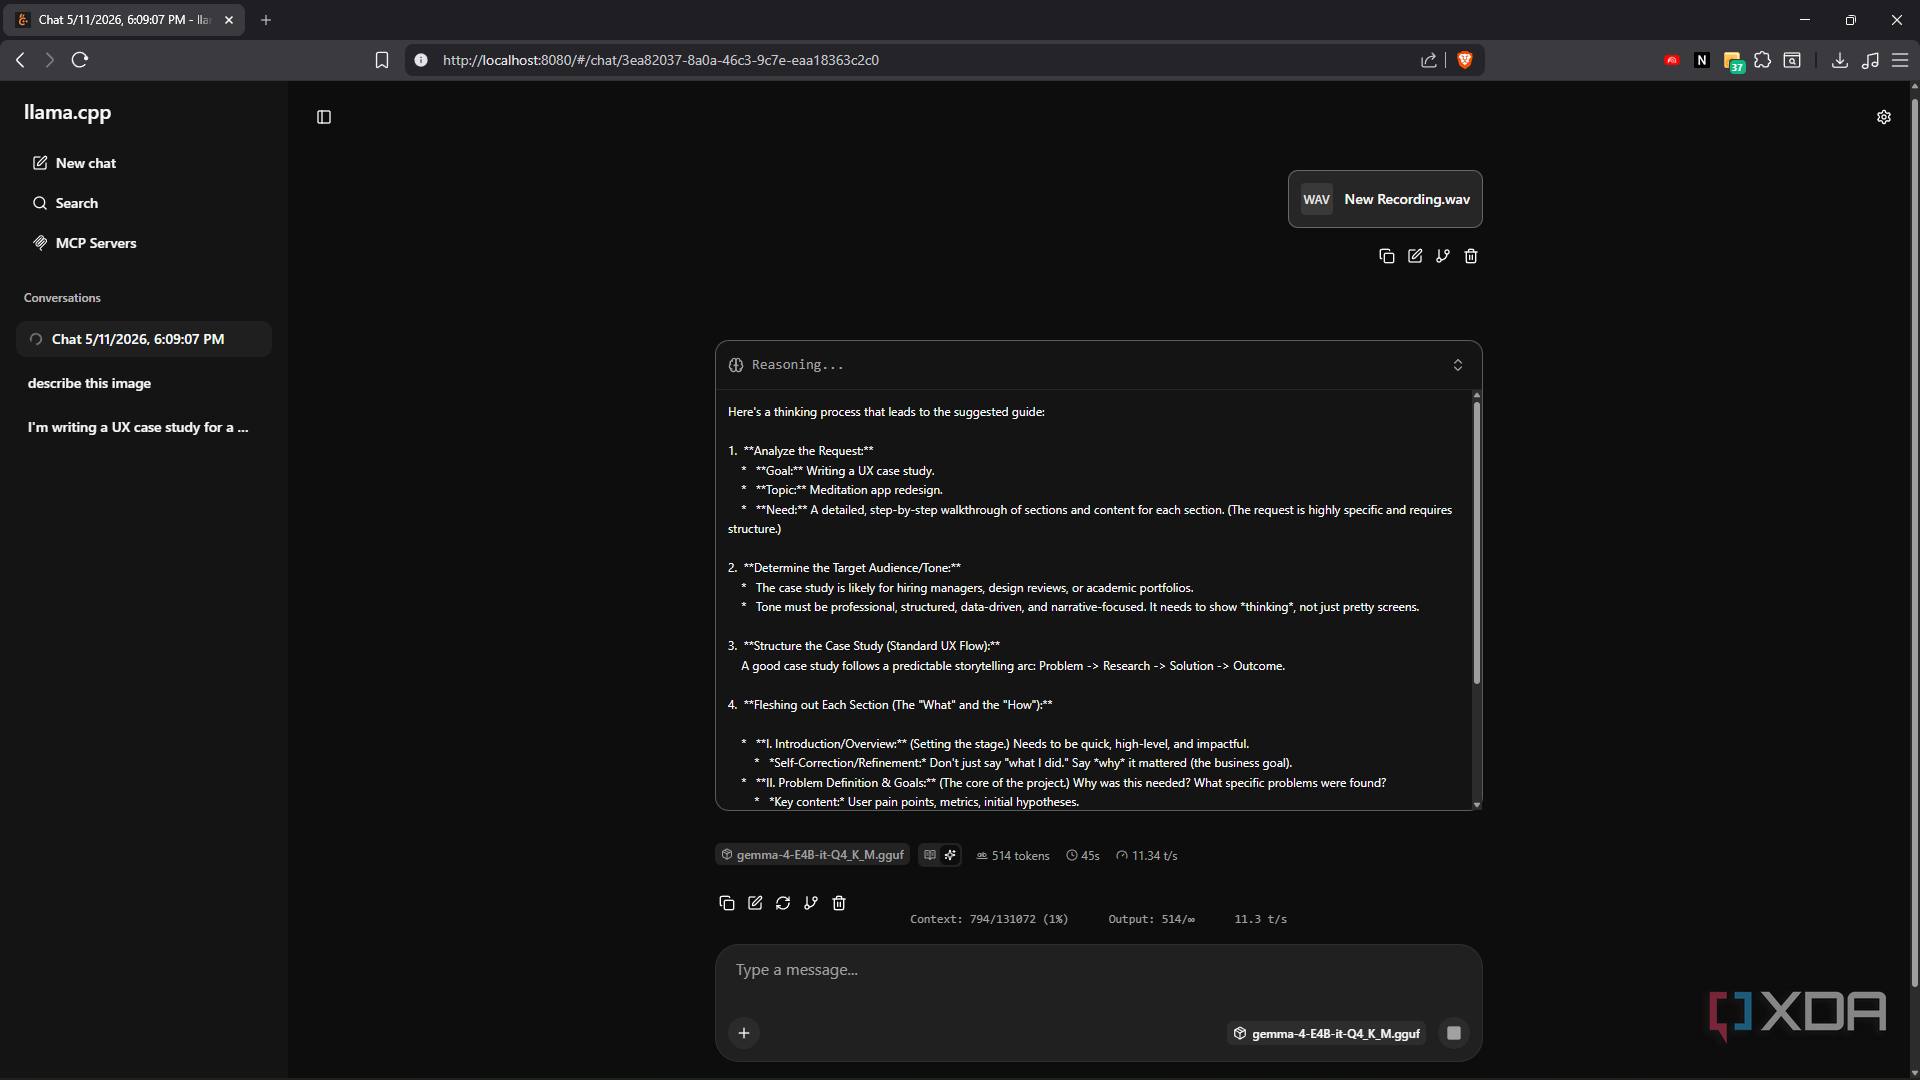Branch from the user message

1443,256
